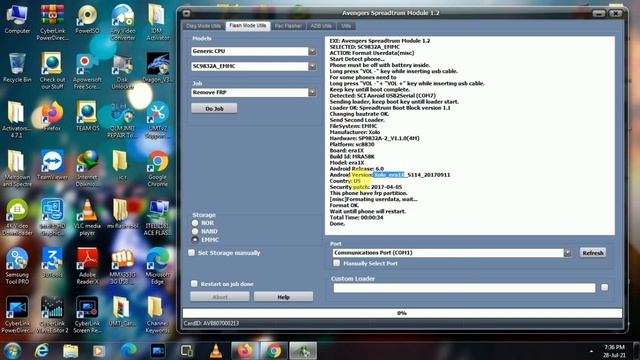Launch Microsoft Edge desktop shortcut
This screenshot has height=360, width=640.
point(158,266)
